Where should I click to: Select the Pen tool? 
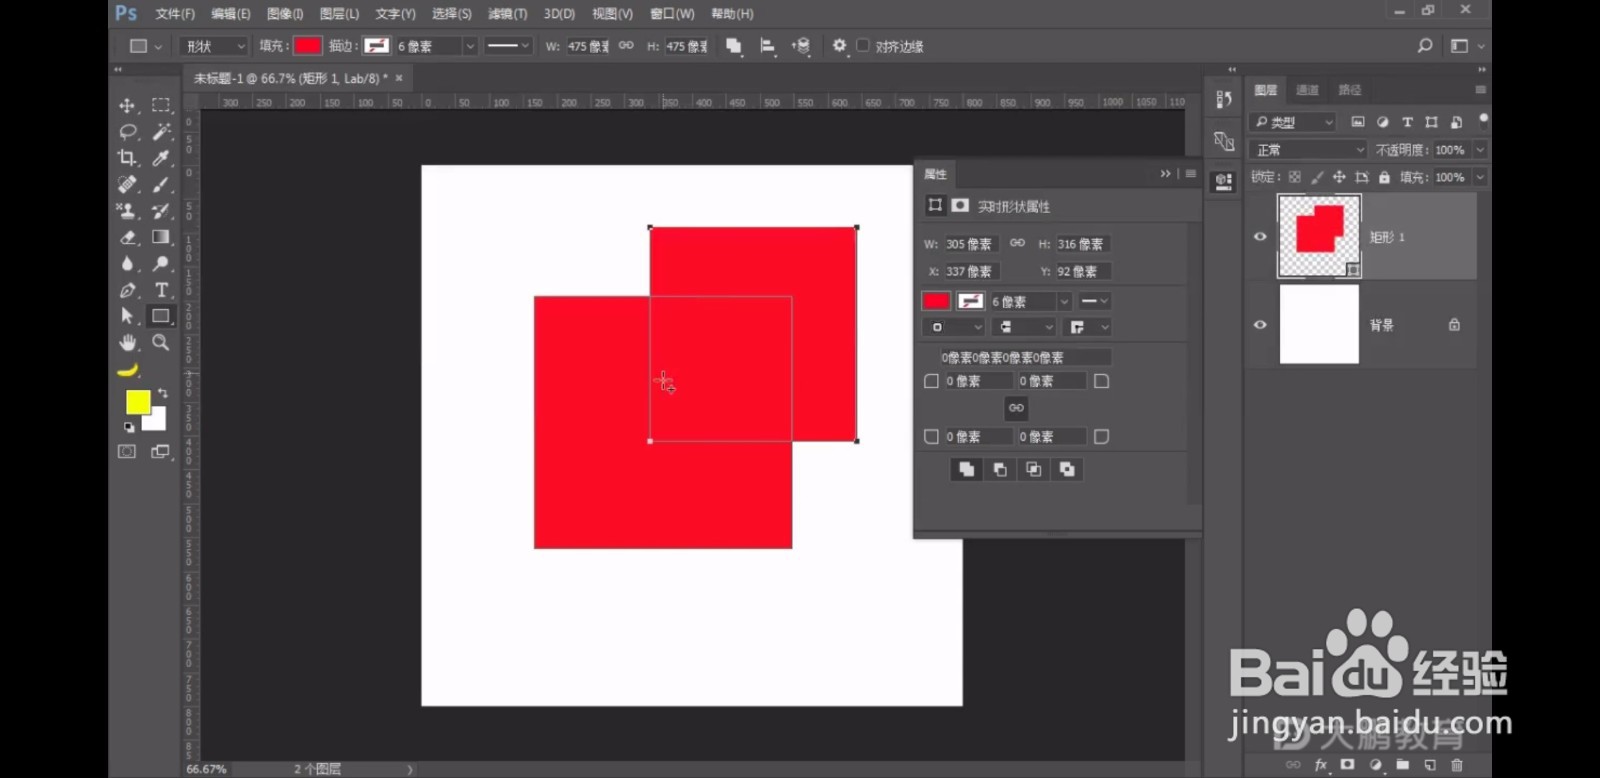point(127,290)
